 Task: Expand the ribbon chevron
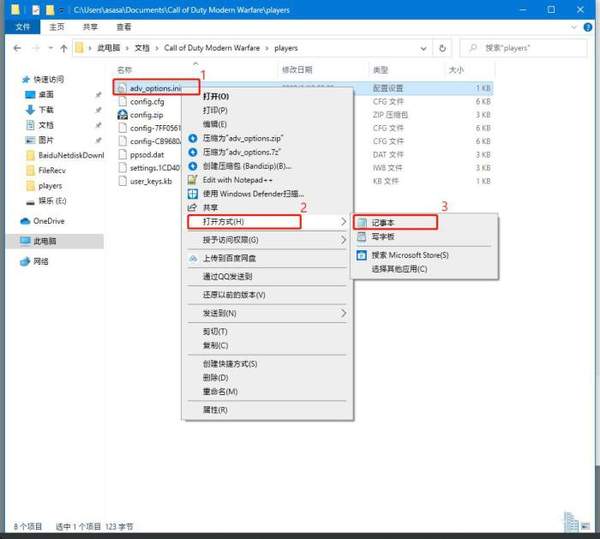tap(574, 27)
